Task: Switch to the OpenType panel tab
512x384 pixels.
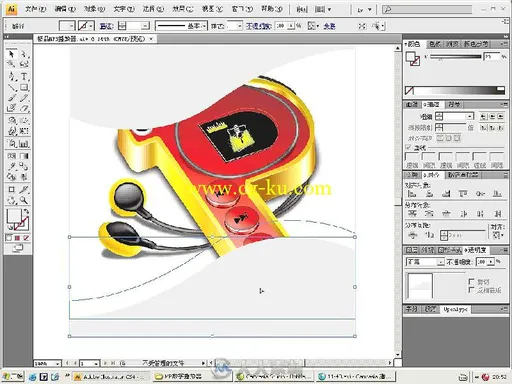Action: point(455,309)
